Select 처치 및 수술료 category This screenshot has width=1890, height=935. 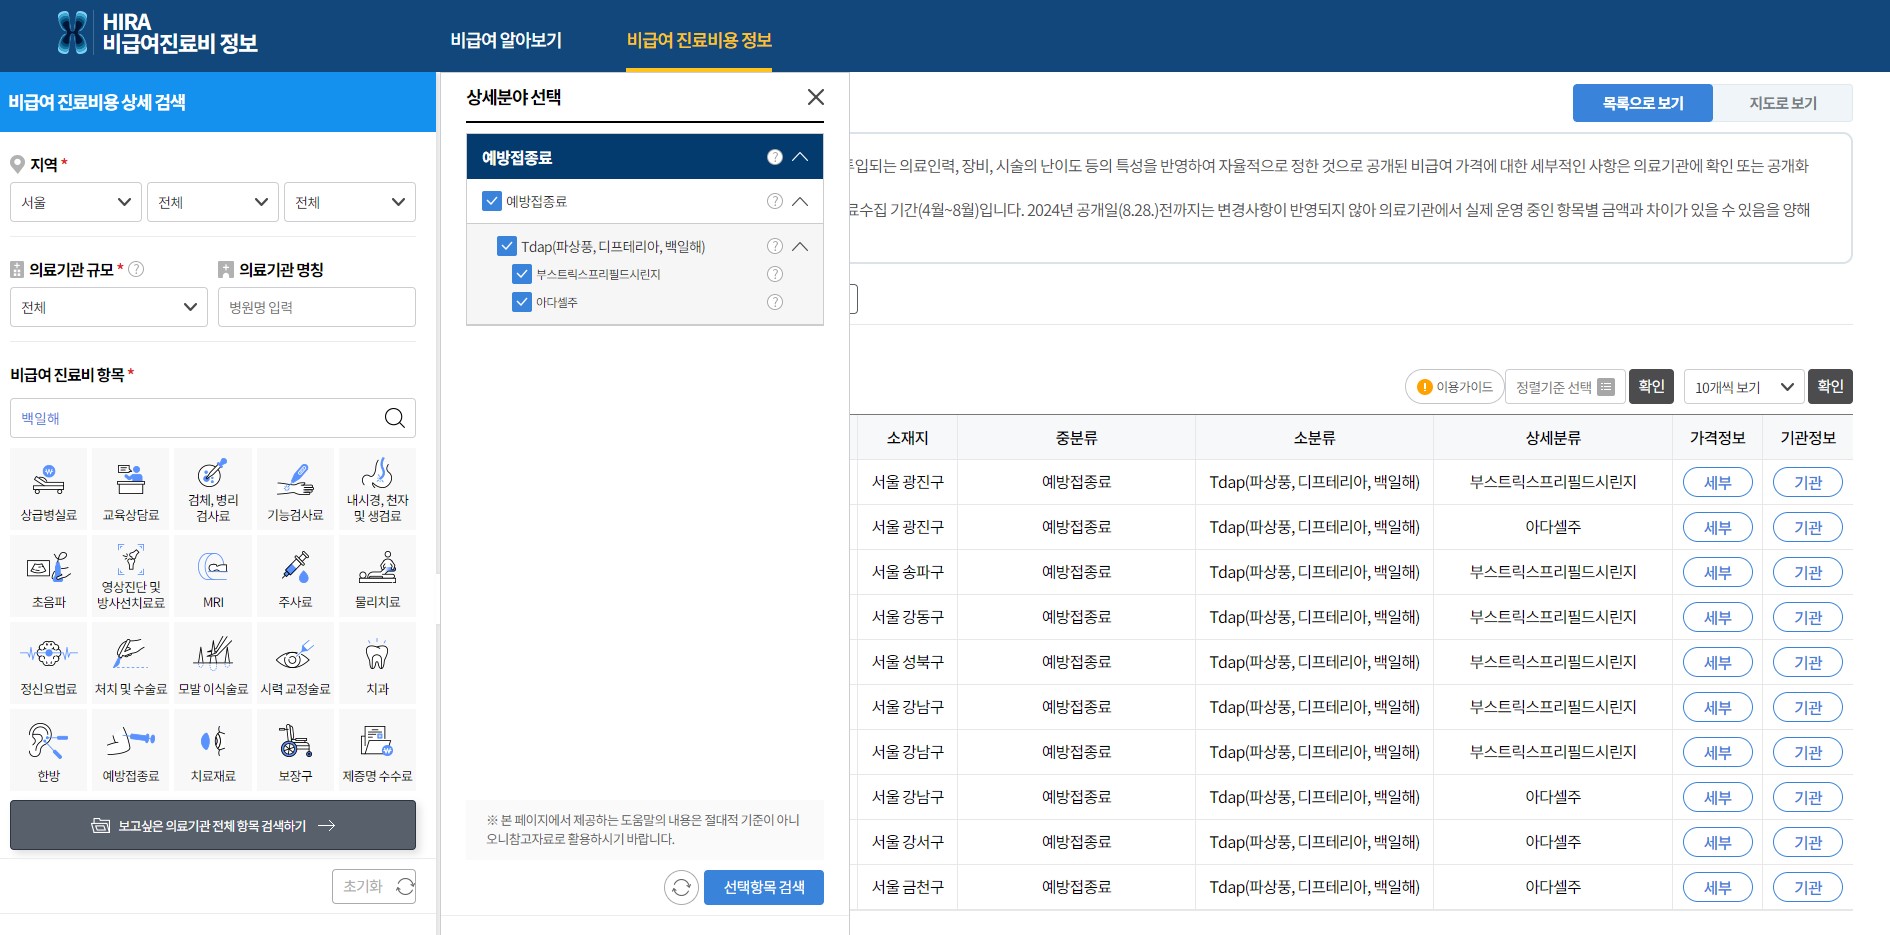pos(131,663)
